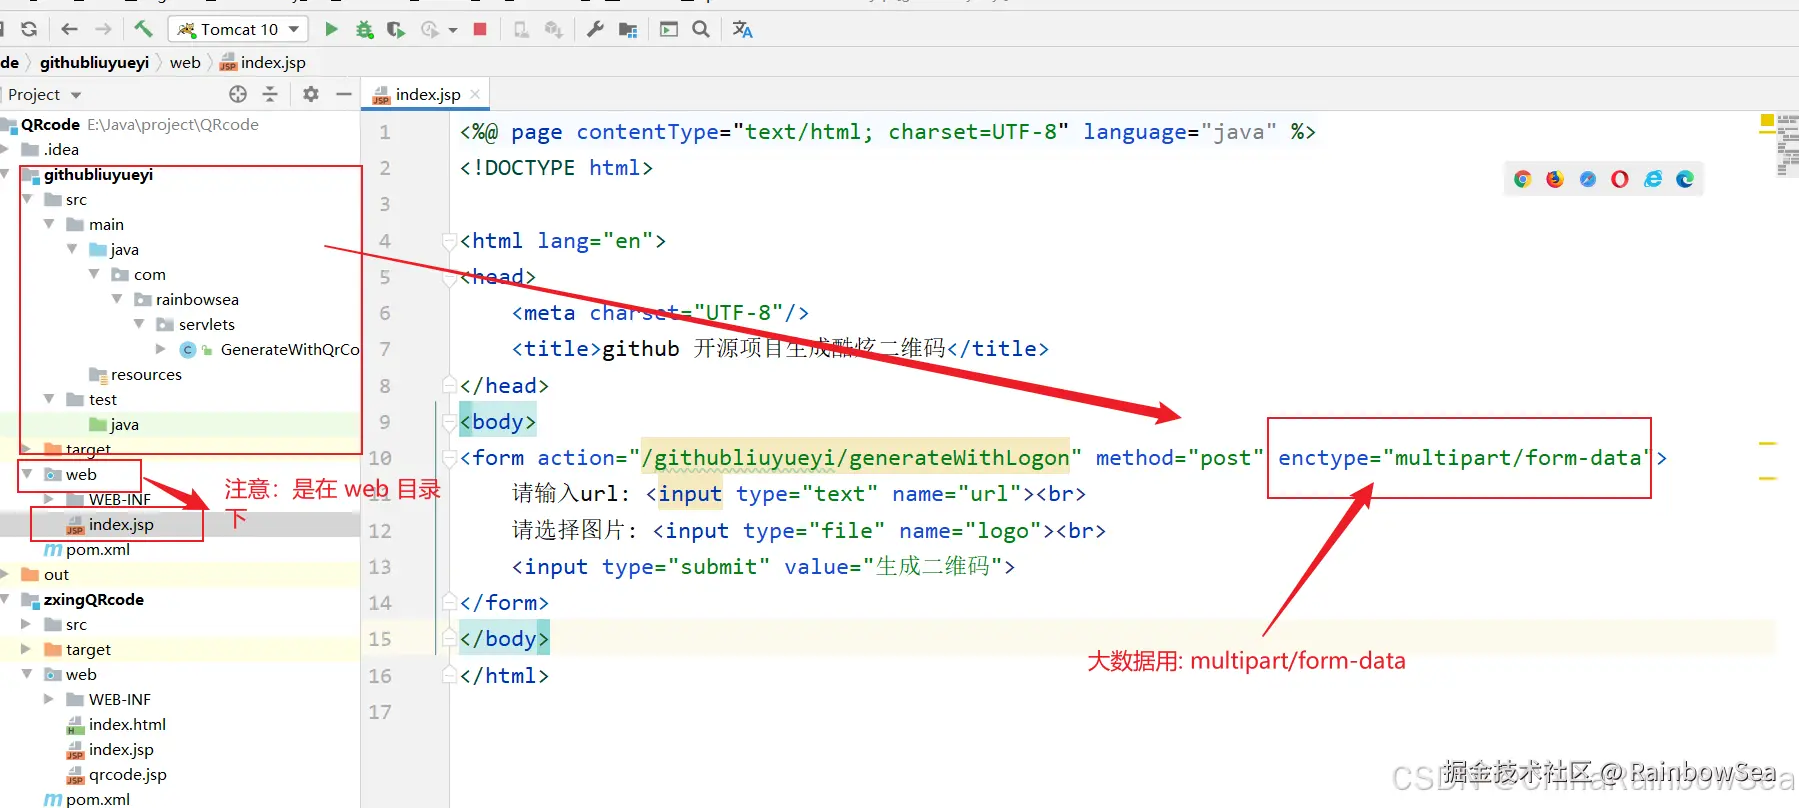Start debugging with the green bug icon
The width and height of the screenshot is (1799, 808).
(365, 30)
